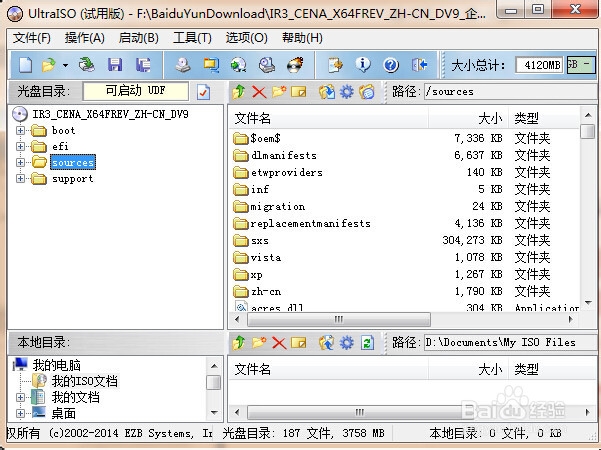Sort disc files by 文件名 column header
The image size is (601, 450).
(328, 118)
